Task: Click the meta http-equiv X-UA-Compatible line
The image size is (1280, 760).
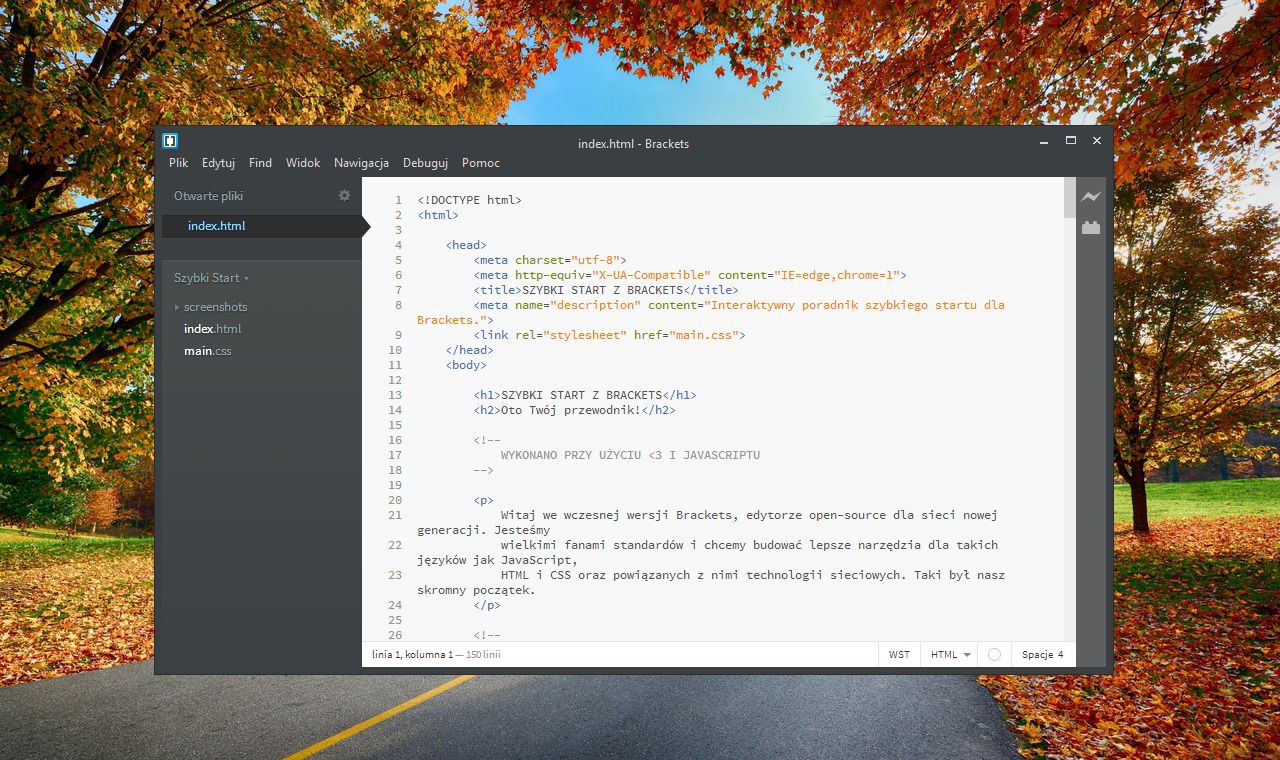Action: (690, 275)
